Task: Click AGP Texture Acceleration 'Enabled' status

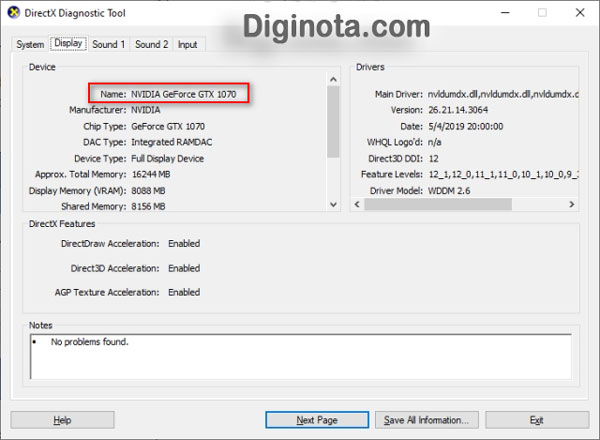Action: [184, 292]
